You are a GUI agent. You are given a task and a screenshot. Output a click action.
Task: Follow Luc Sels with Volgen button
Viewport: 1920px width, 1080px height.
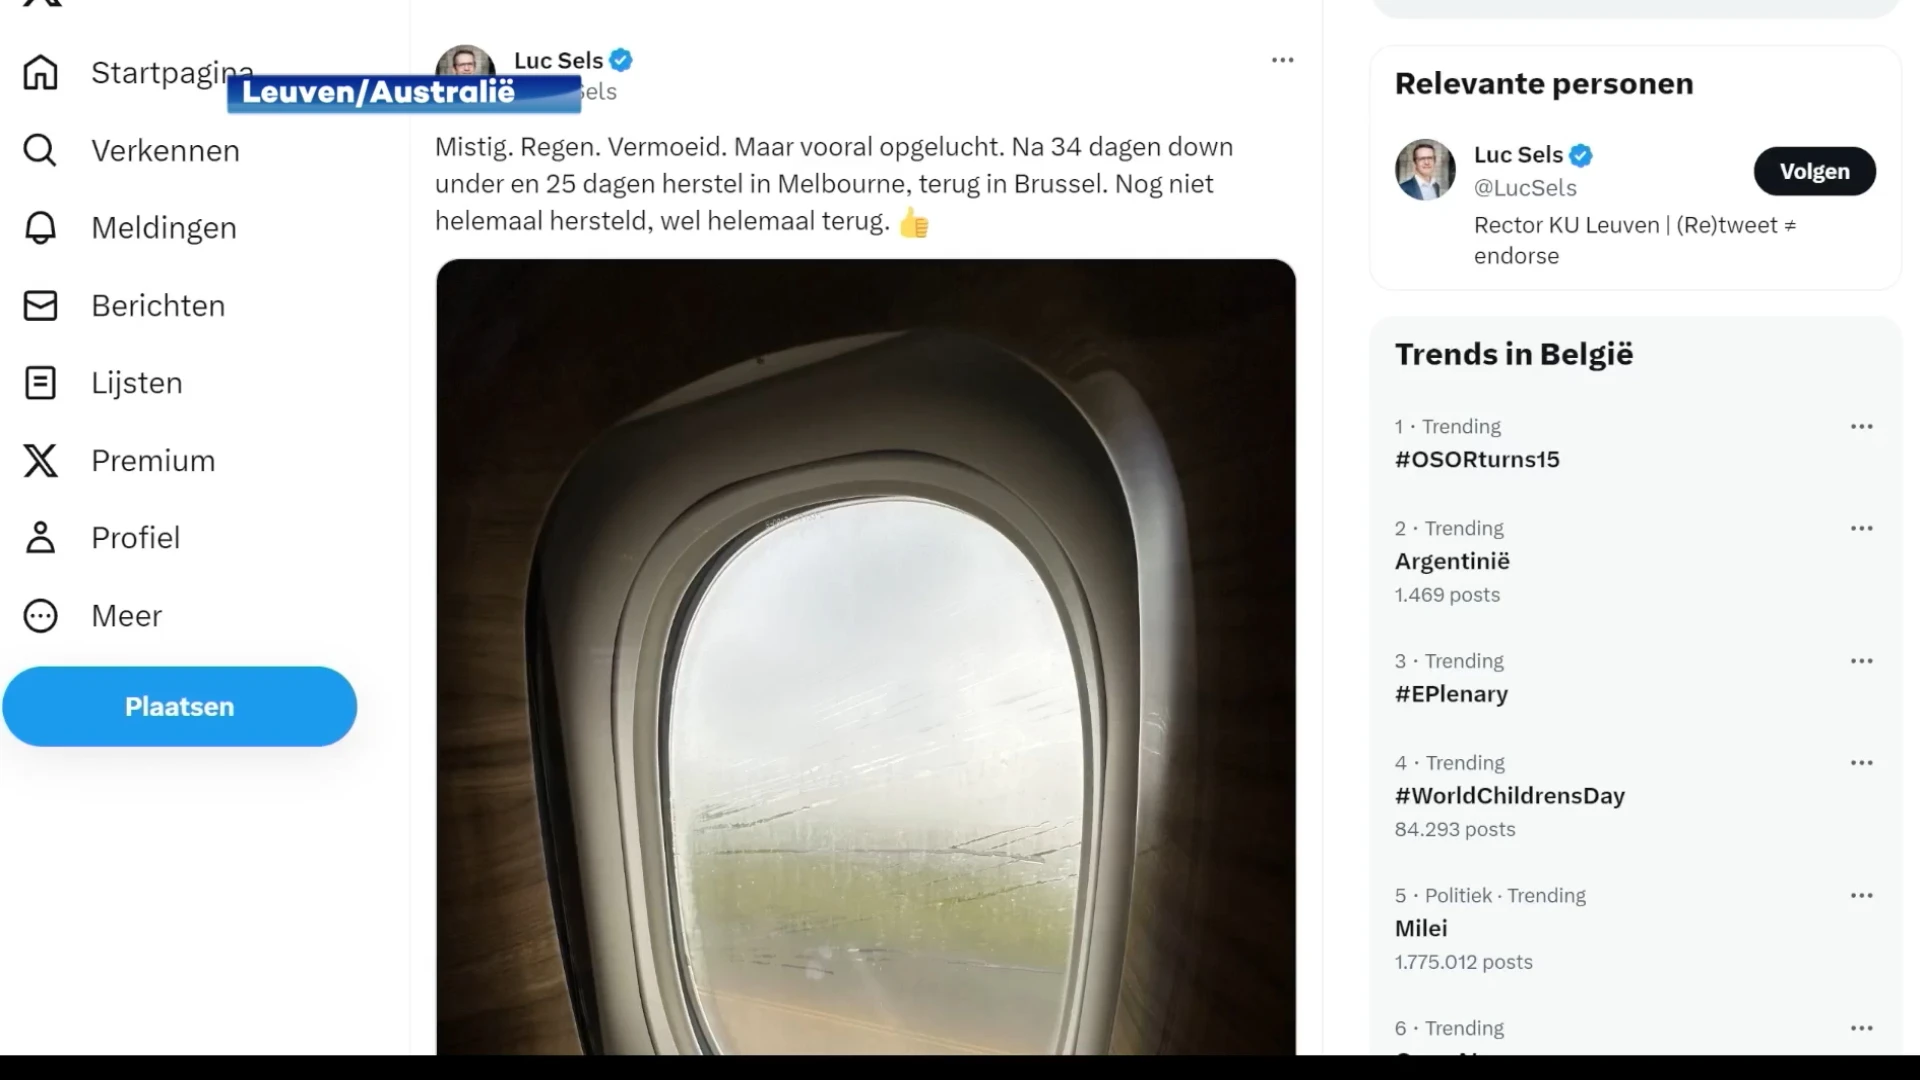click(1814, 171)
